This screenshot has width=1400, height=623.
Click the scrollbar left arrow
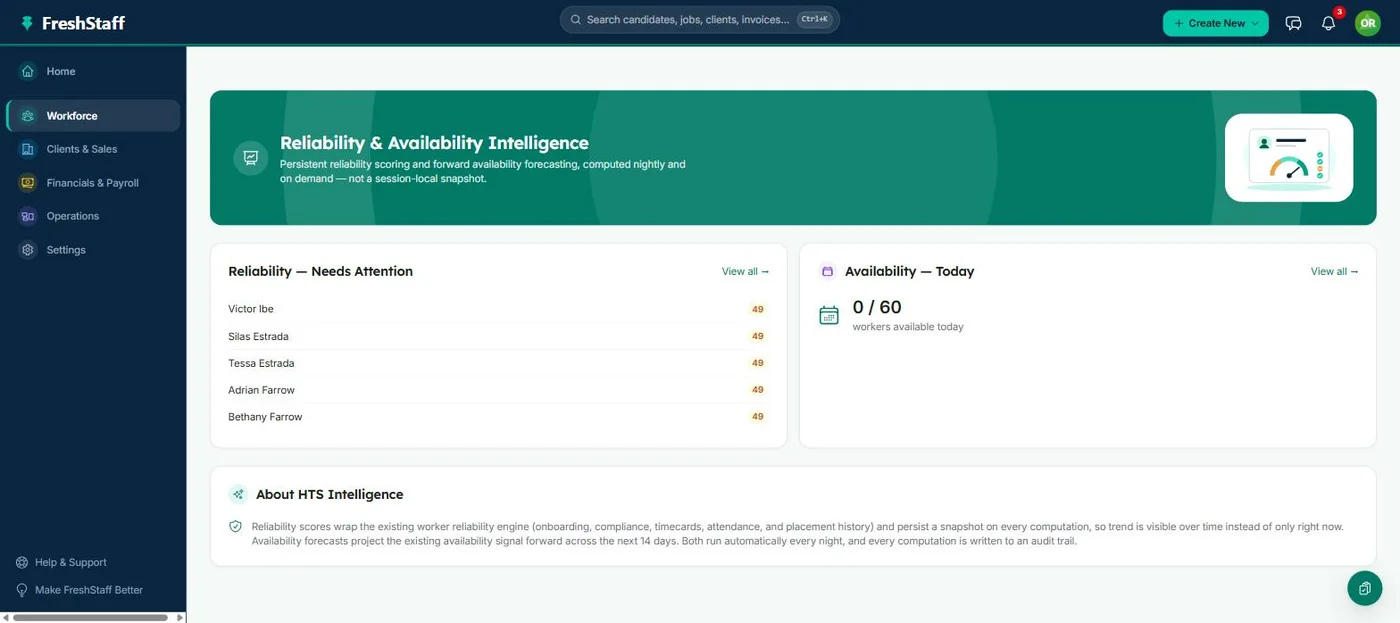[x=5, y=618]
